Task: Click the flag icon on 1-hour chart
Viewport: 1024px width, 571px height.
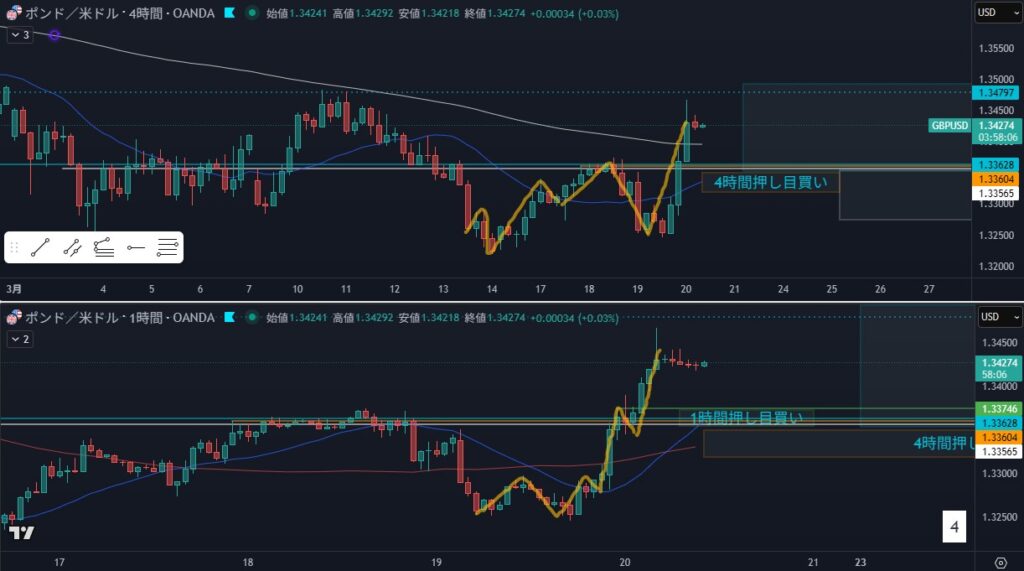Action: coord(230,318)
